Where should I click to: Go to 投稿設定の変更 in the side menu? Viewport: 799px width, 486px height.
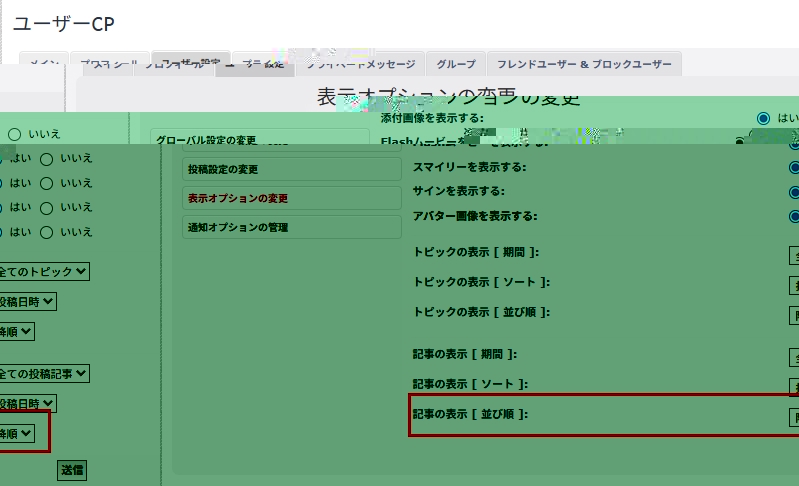pyautogui.click(x=292, y=169)
